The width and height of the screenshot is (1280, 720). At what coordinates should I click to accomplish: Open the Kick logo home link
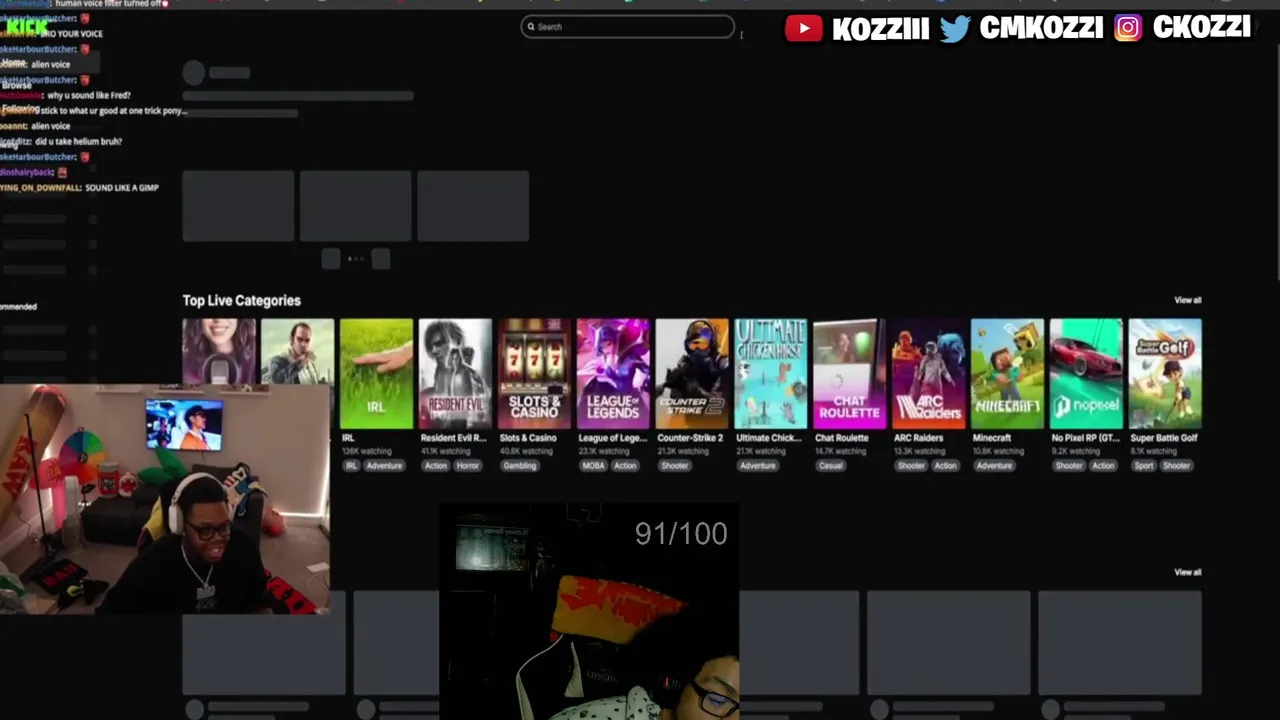click(25, 27)
